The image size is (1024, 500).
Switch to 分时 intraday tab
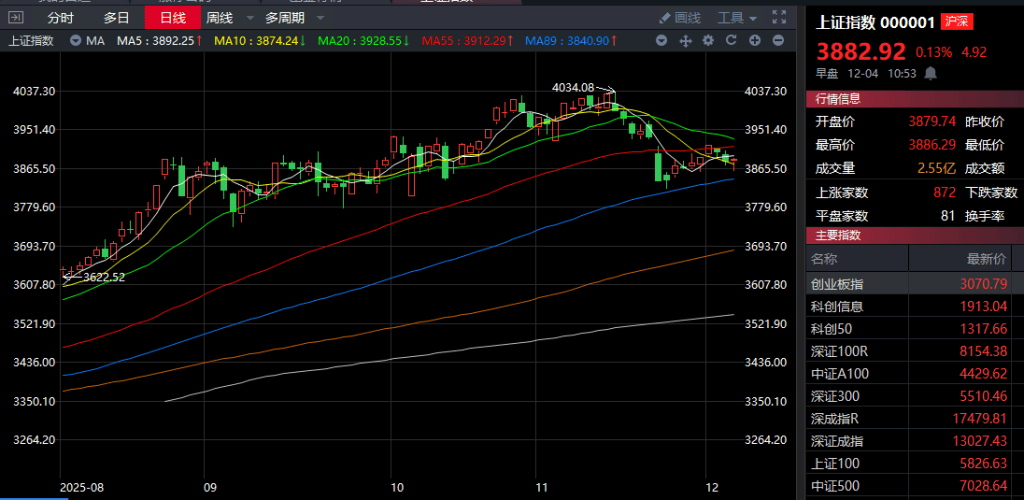coord(60,17)
